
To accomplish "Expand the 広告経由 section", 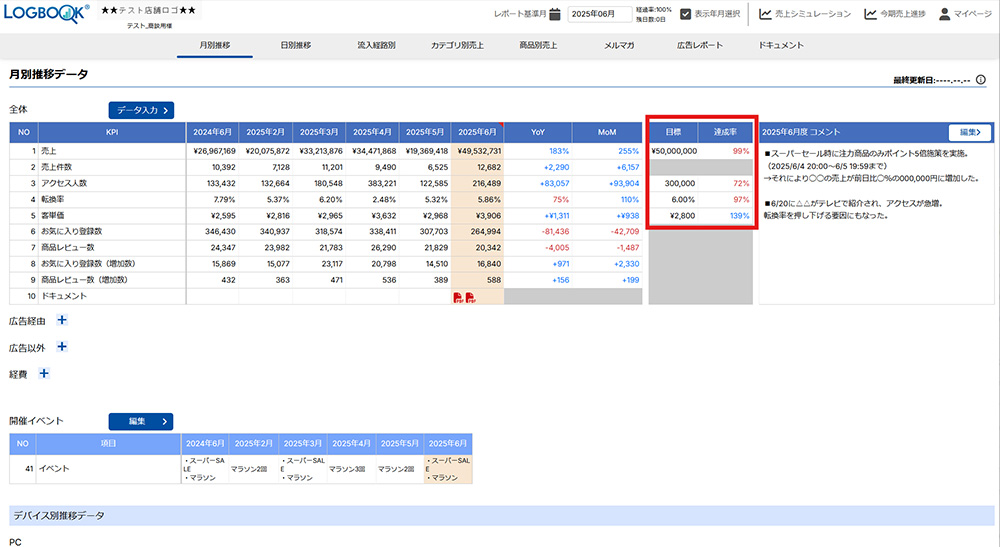I will tap(62, 321).
